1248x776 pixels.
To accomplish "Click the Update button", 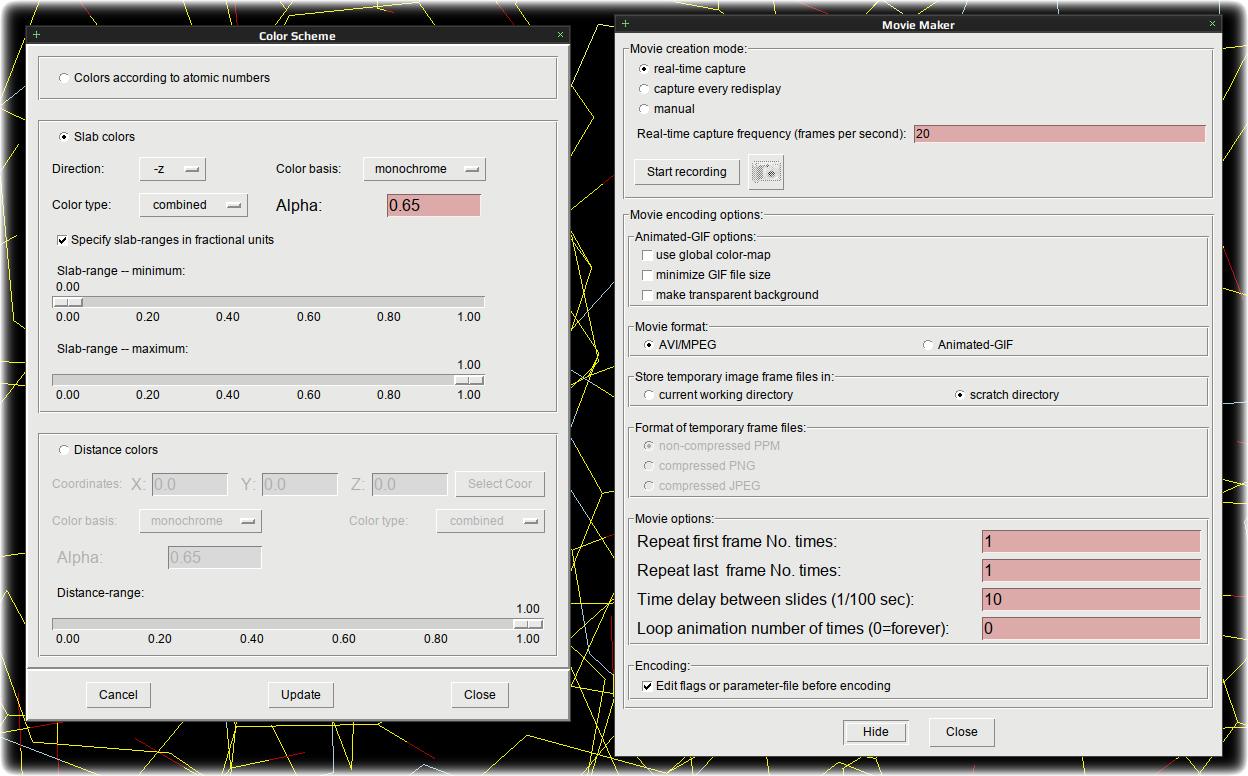I will pos(301,695).
